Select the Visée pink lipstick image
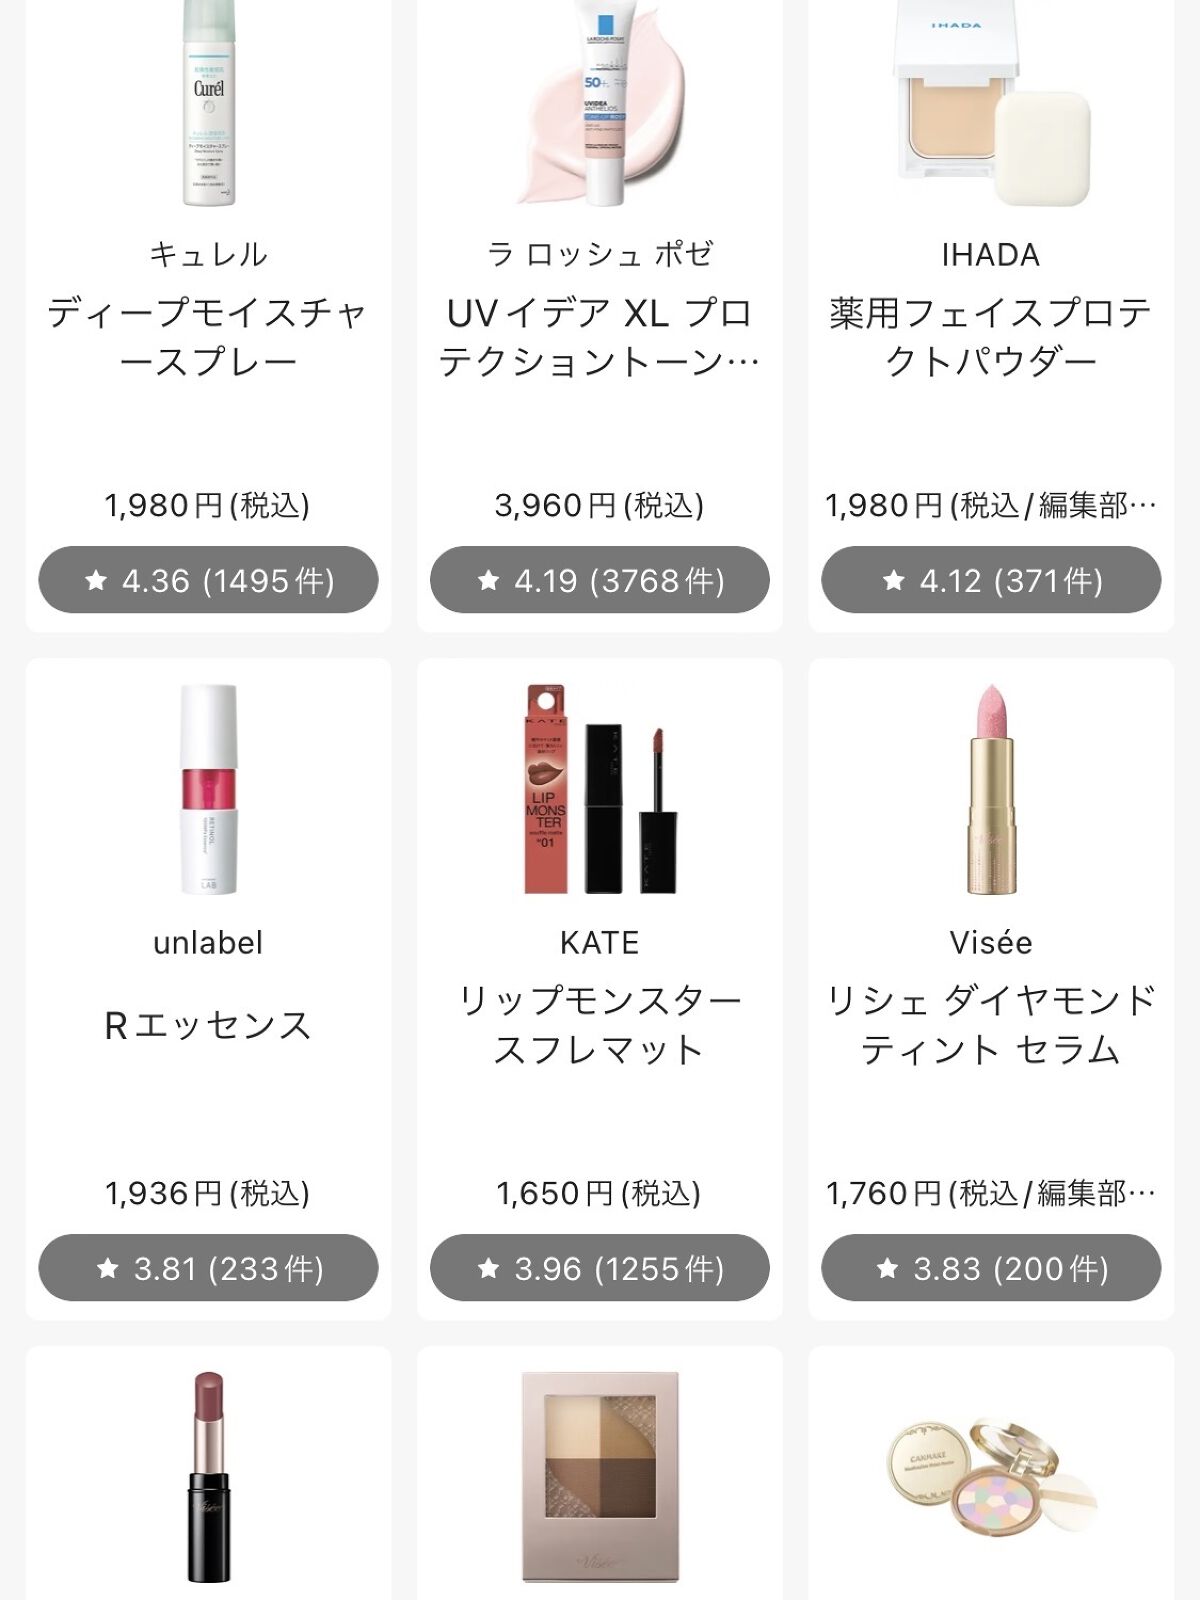 (990, 788)
